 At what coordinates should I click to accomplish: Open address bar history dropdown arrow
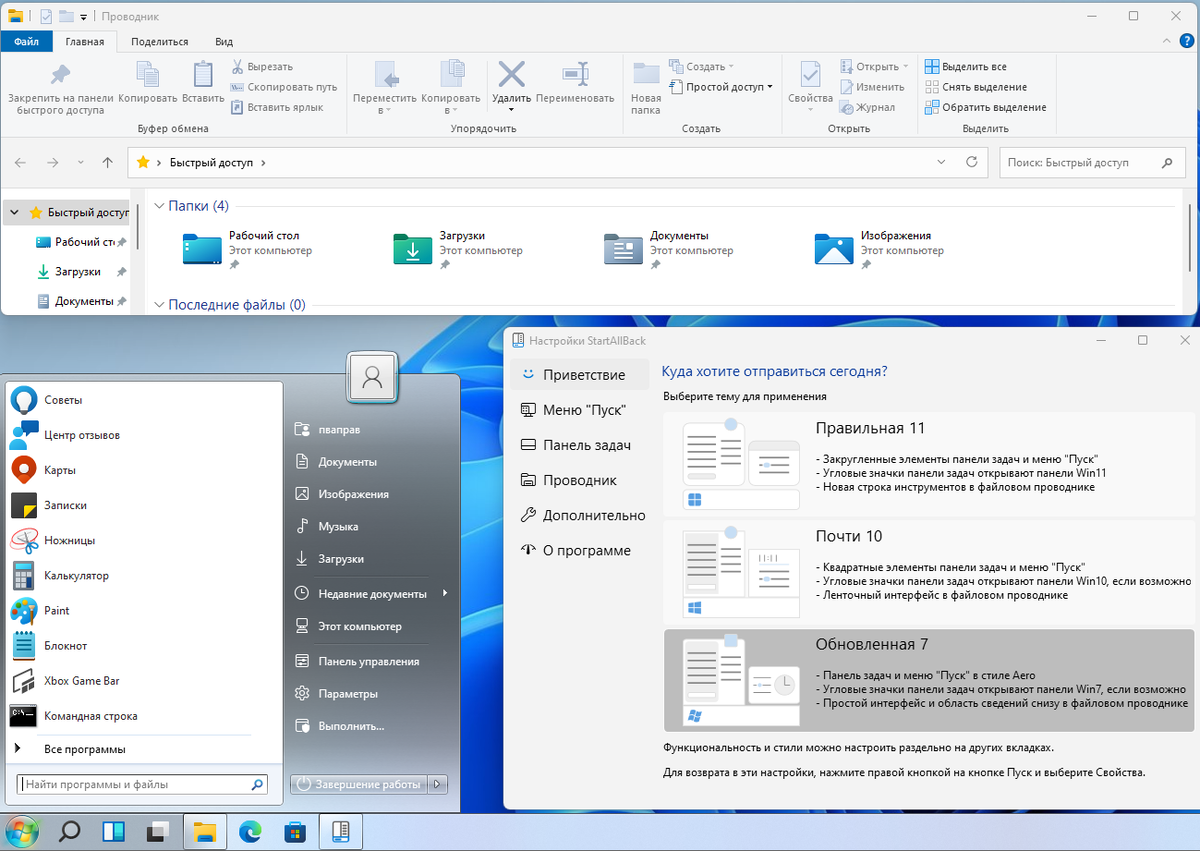pyautogui.click(x=941, y=162)
